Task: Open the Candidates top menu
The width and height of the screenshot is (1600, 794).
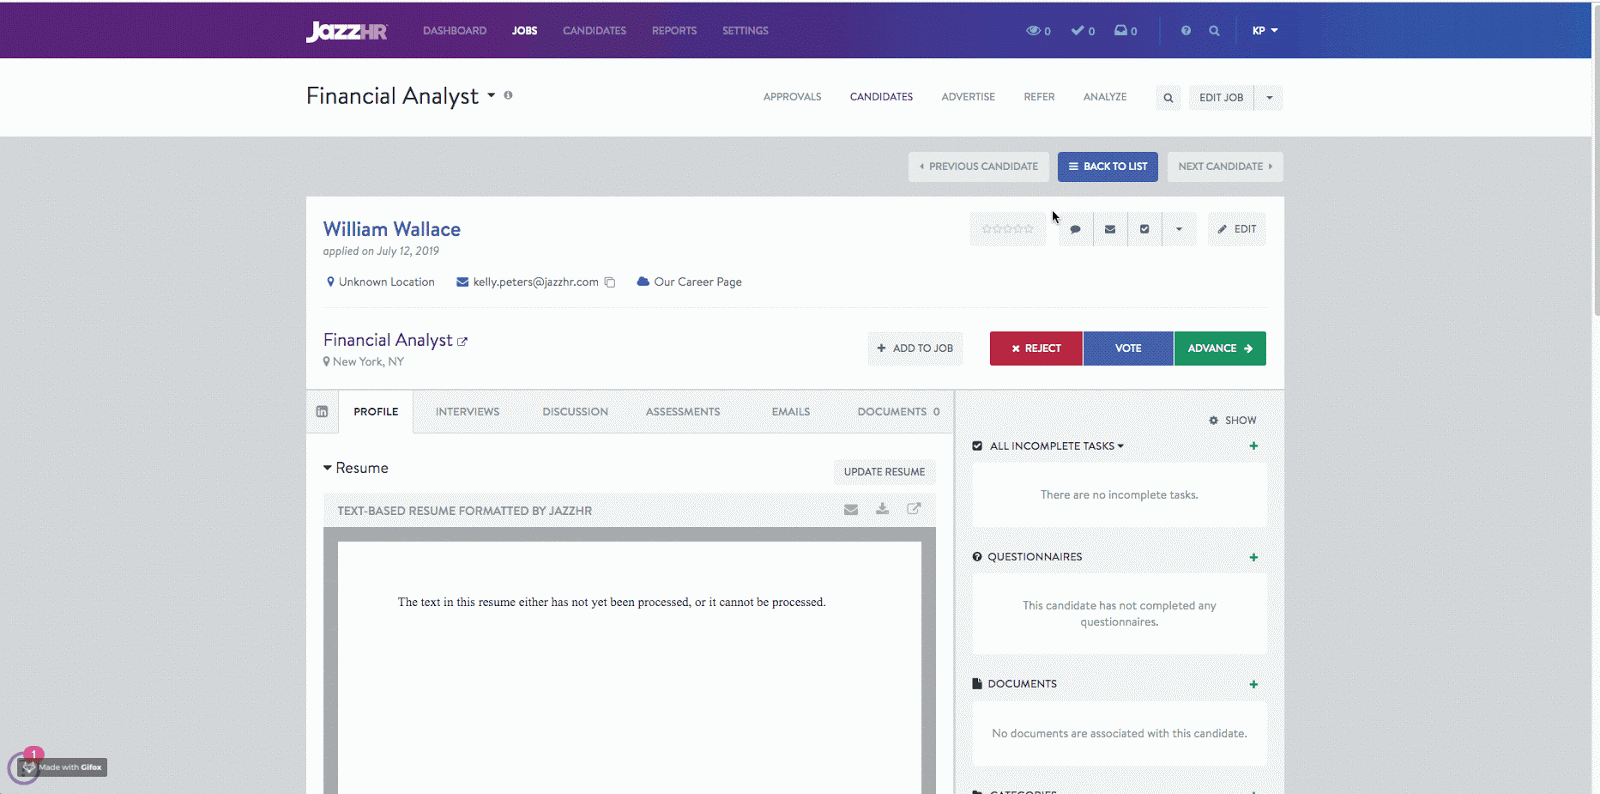Action: pos(594,31)
